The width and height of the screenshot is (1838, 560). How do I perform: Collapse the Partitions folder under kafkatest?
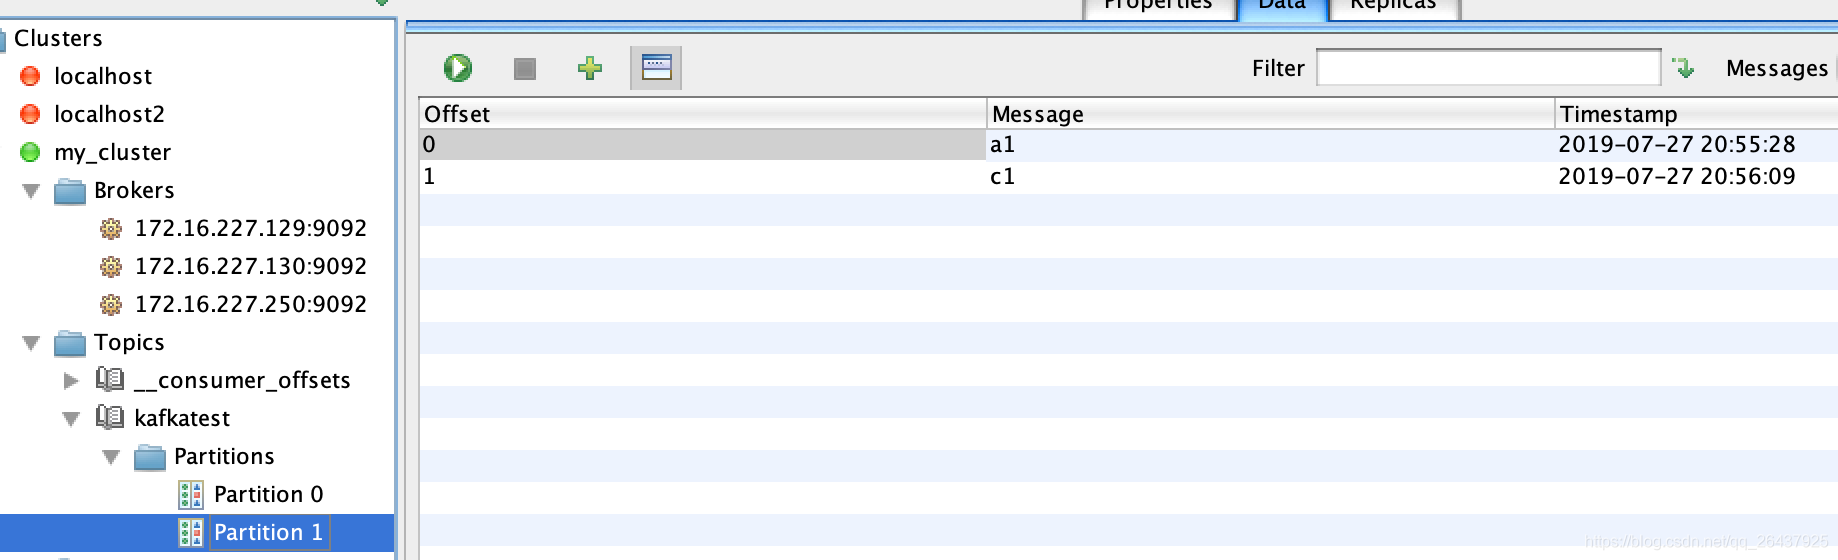pyautogui.click(x=111, y=457)
